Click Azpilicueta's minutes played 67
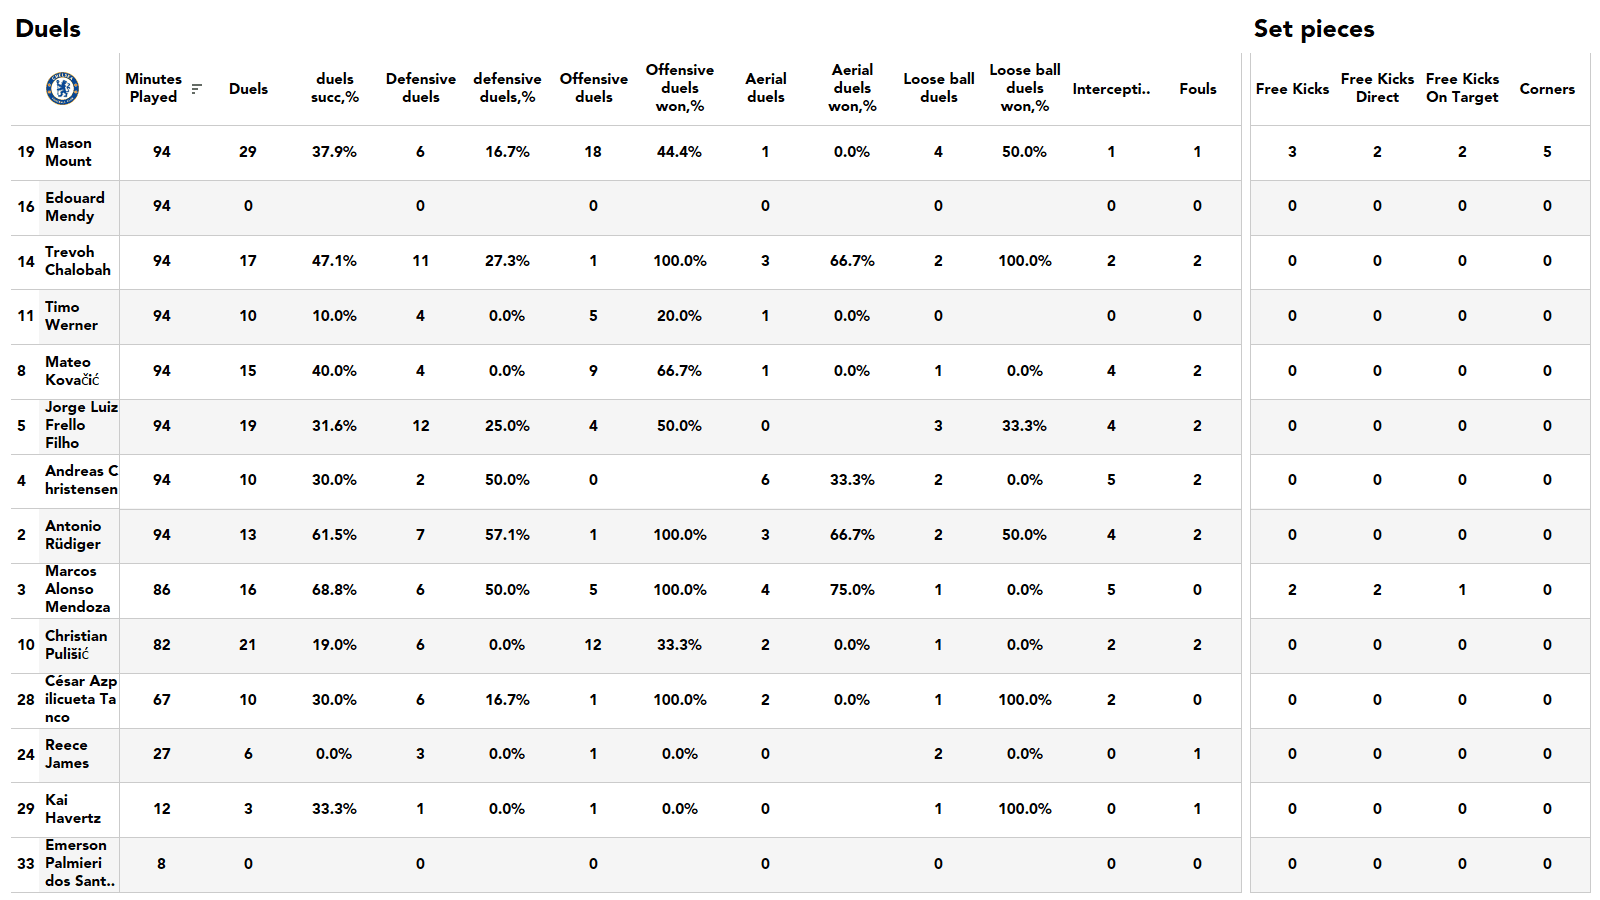Viewport: 1600px width, 900px height. pos(162,700)
